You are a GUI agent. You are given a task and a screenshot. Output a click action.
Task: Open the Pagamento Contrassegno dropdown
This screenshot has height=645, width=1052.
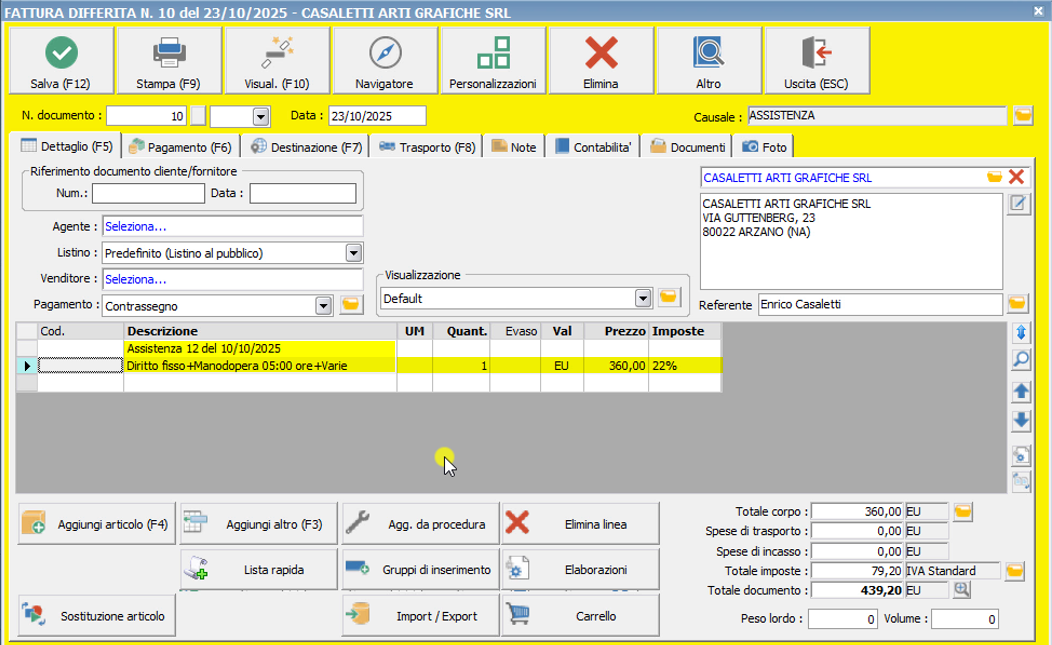click(x=323, y=306)
